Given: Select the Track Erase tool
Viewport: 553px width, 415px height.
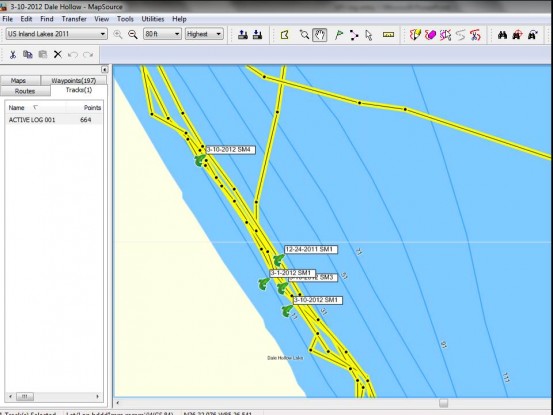Looking at the screenshot, I should coord(430,35).
